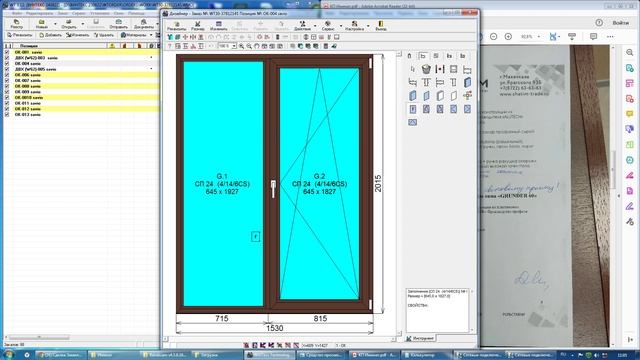640x360 pixels.
Task: Expand the designer Сервис dropdown arrow
Action: 340,26
